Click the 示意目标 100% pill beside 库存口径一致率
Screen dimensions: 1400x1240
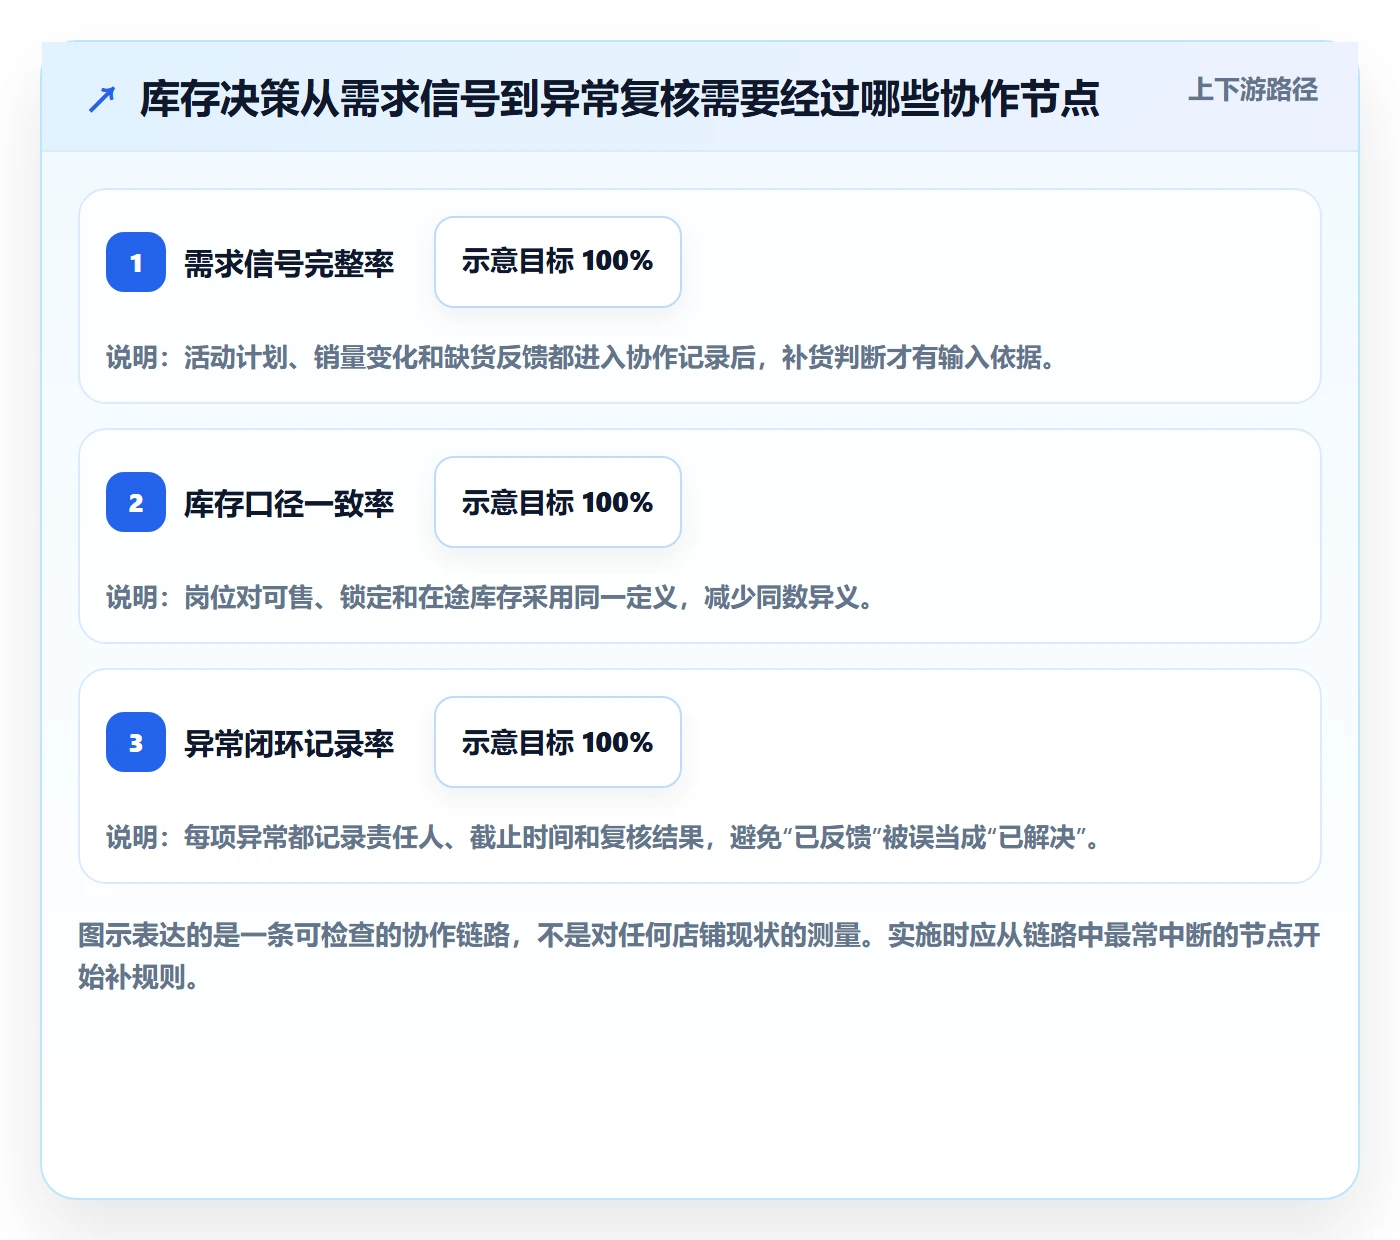click(x=558, y=502)
